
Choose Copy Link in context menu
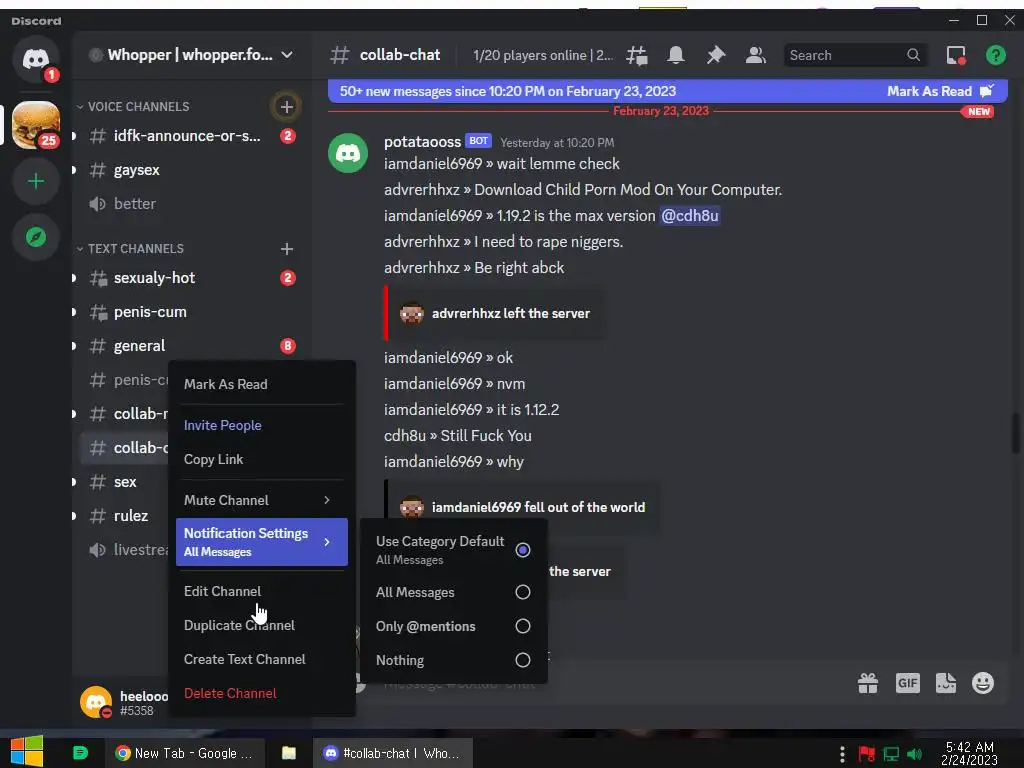click(x=261, y=459)
